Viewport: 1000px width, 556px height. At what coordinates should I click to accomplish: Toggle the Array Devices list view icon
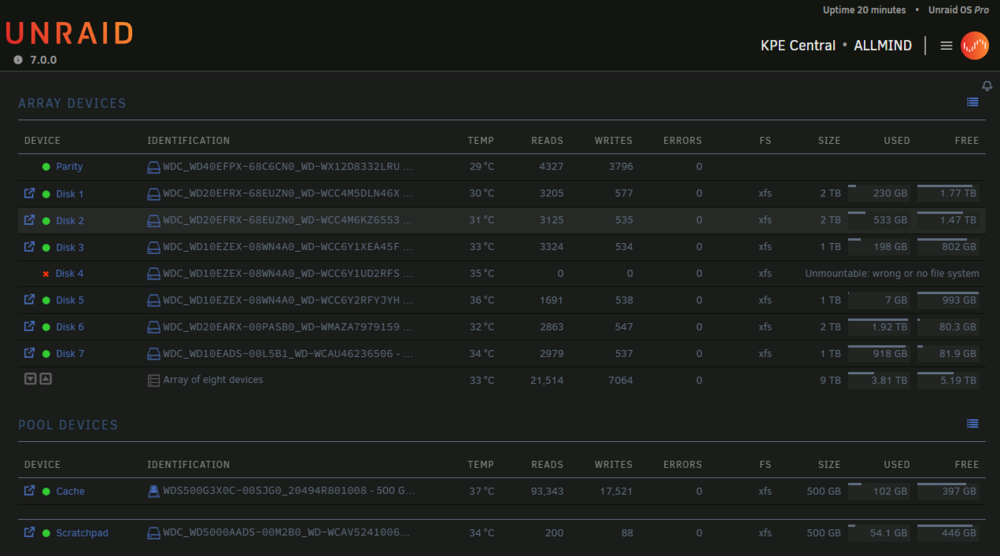(972, 102)
